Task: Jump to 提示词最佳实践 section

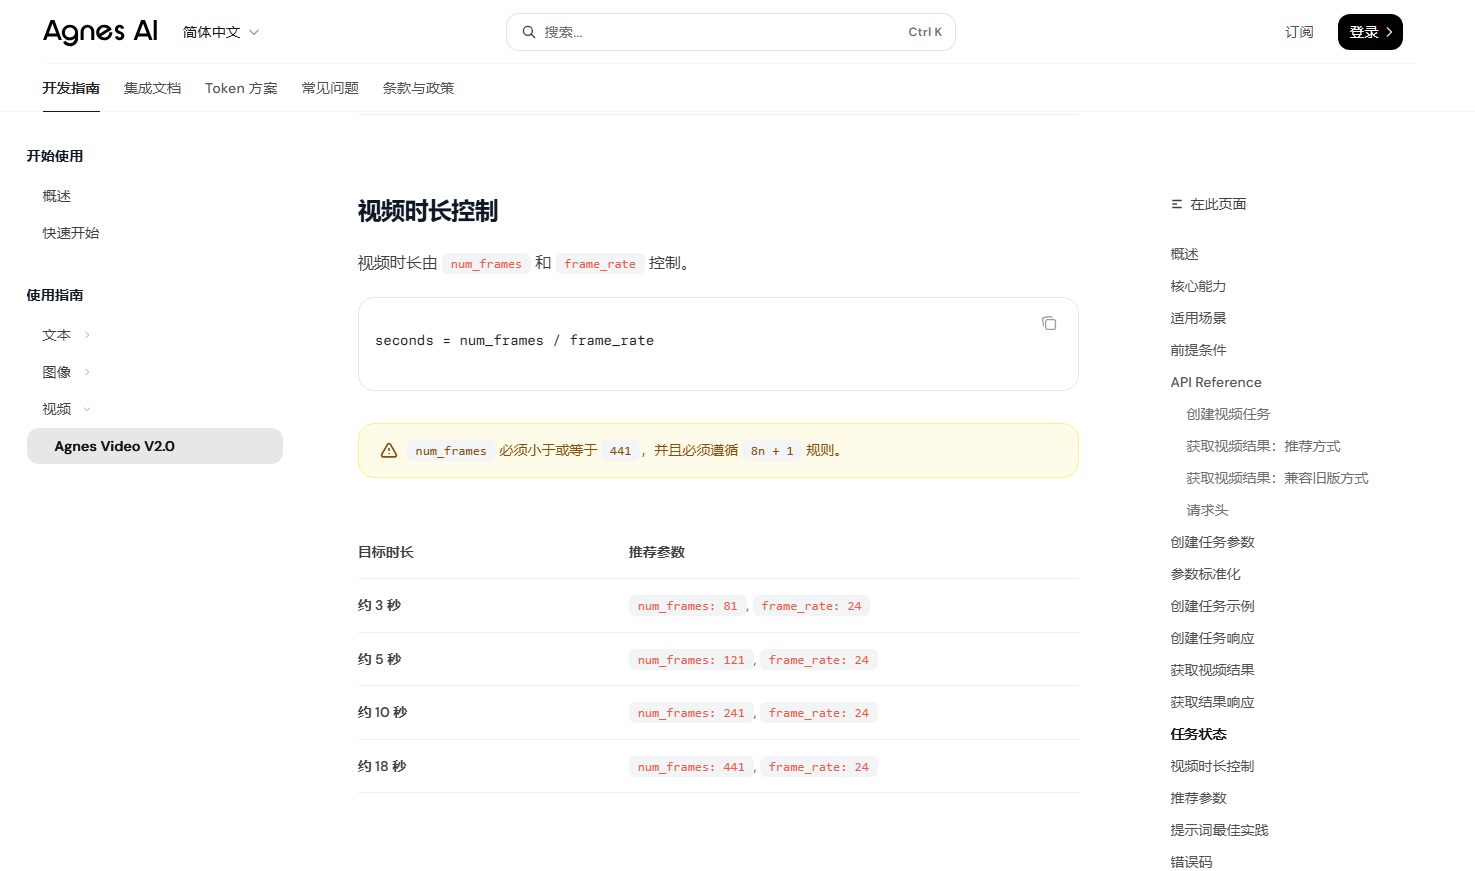Action: click(1219, 830)
